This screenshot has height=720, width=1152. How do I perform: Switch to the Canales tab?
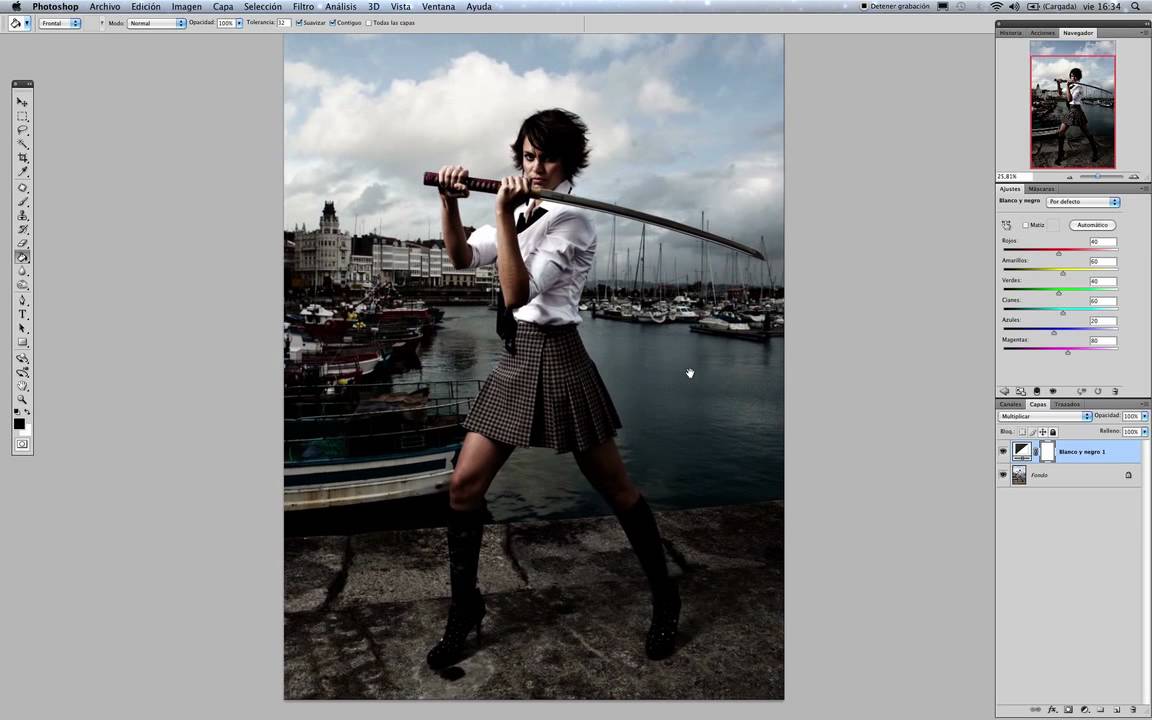click(1010, 404)
